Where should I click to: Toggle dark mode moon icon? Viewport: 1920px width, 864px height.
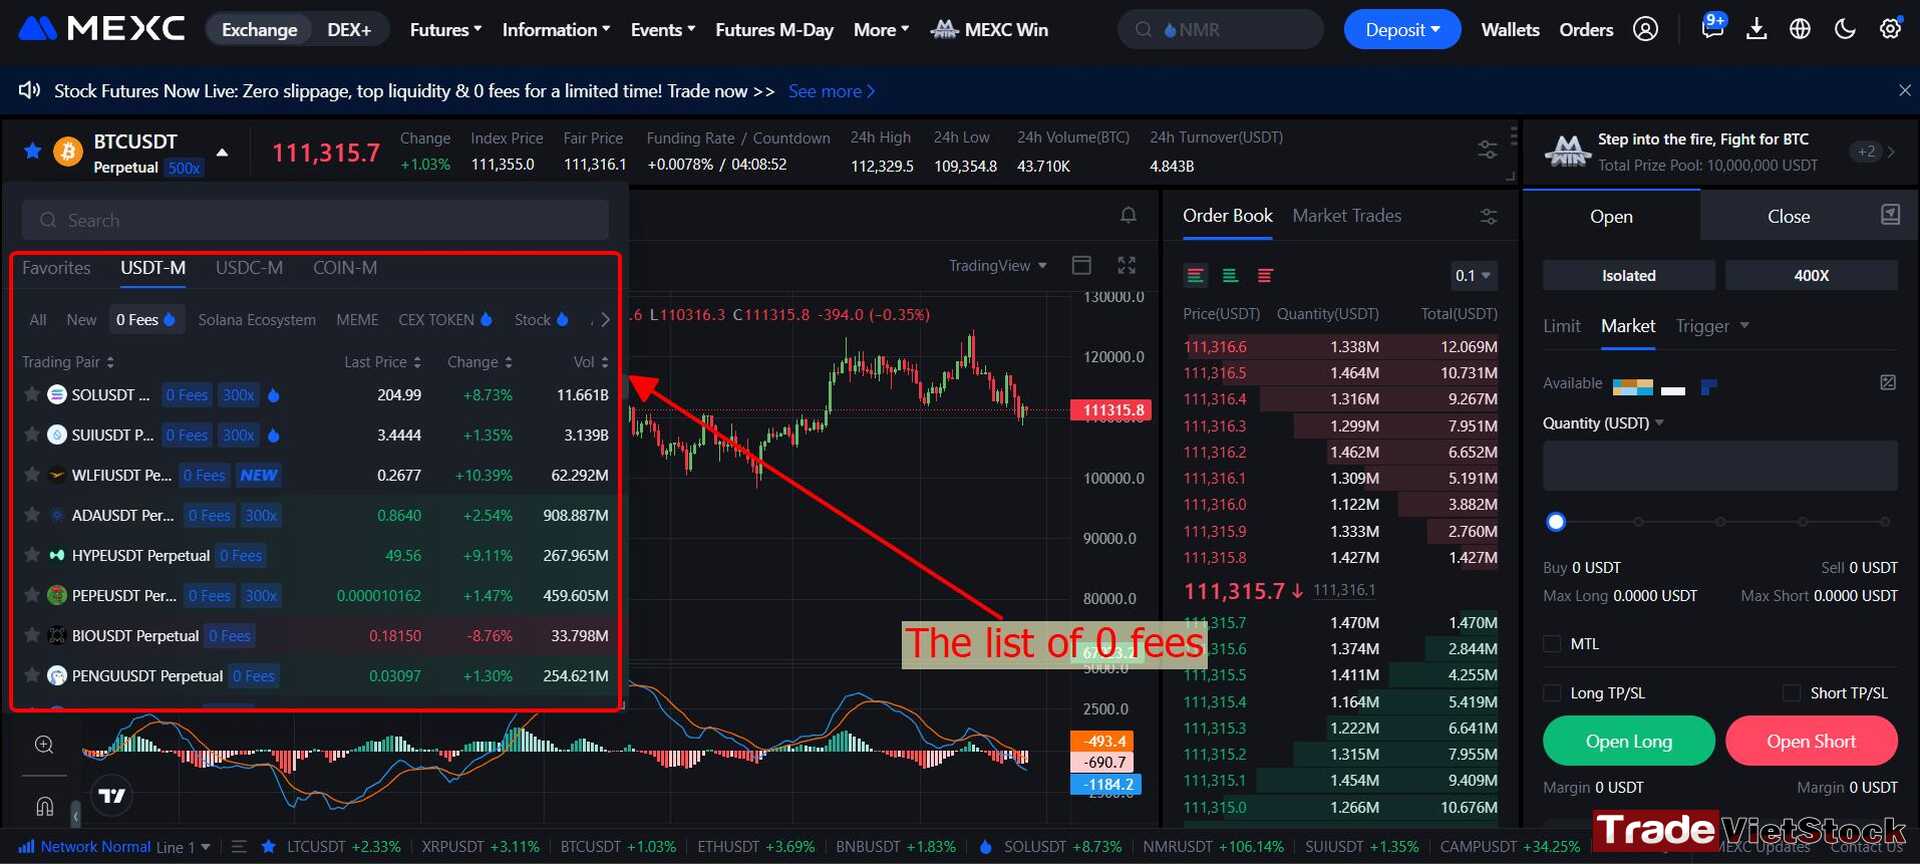coord(1845,29)
